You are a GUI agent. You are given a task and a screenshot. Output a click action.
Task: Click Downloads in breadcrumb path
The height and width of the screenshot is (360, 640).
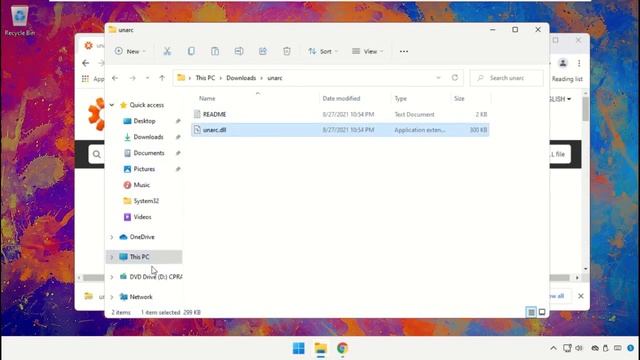click(x=241, y=78)
